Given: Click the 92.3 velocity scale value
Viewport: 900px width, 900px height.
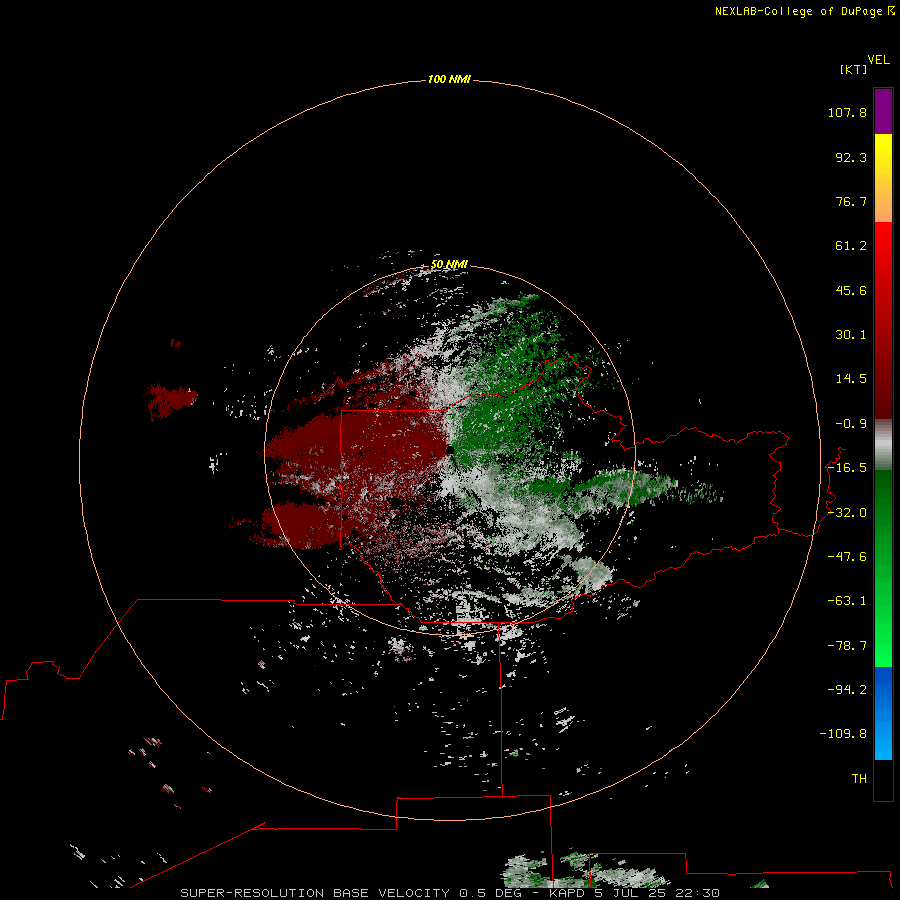Looking at the screenshot, I should [851, 157].
